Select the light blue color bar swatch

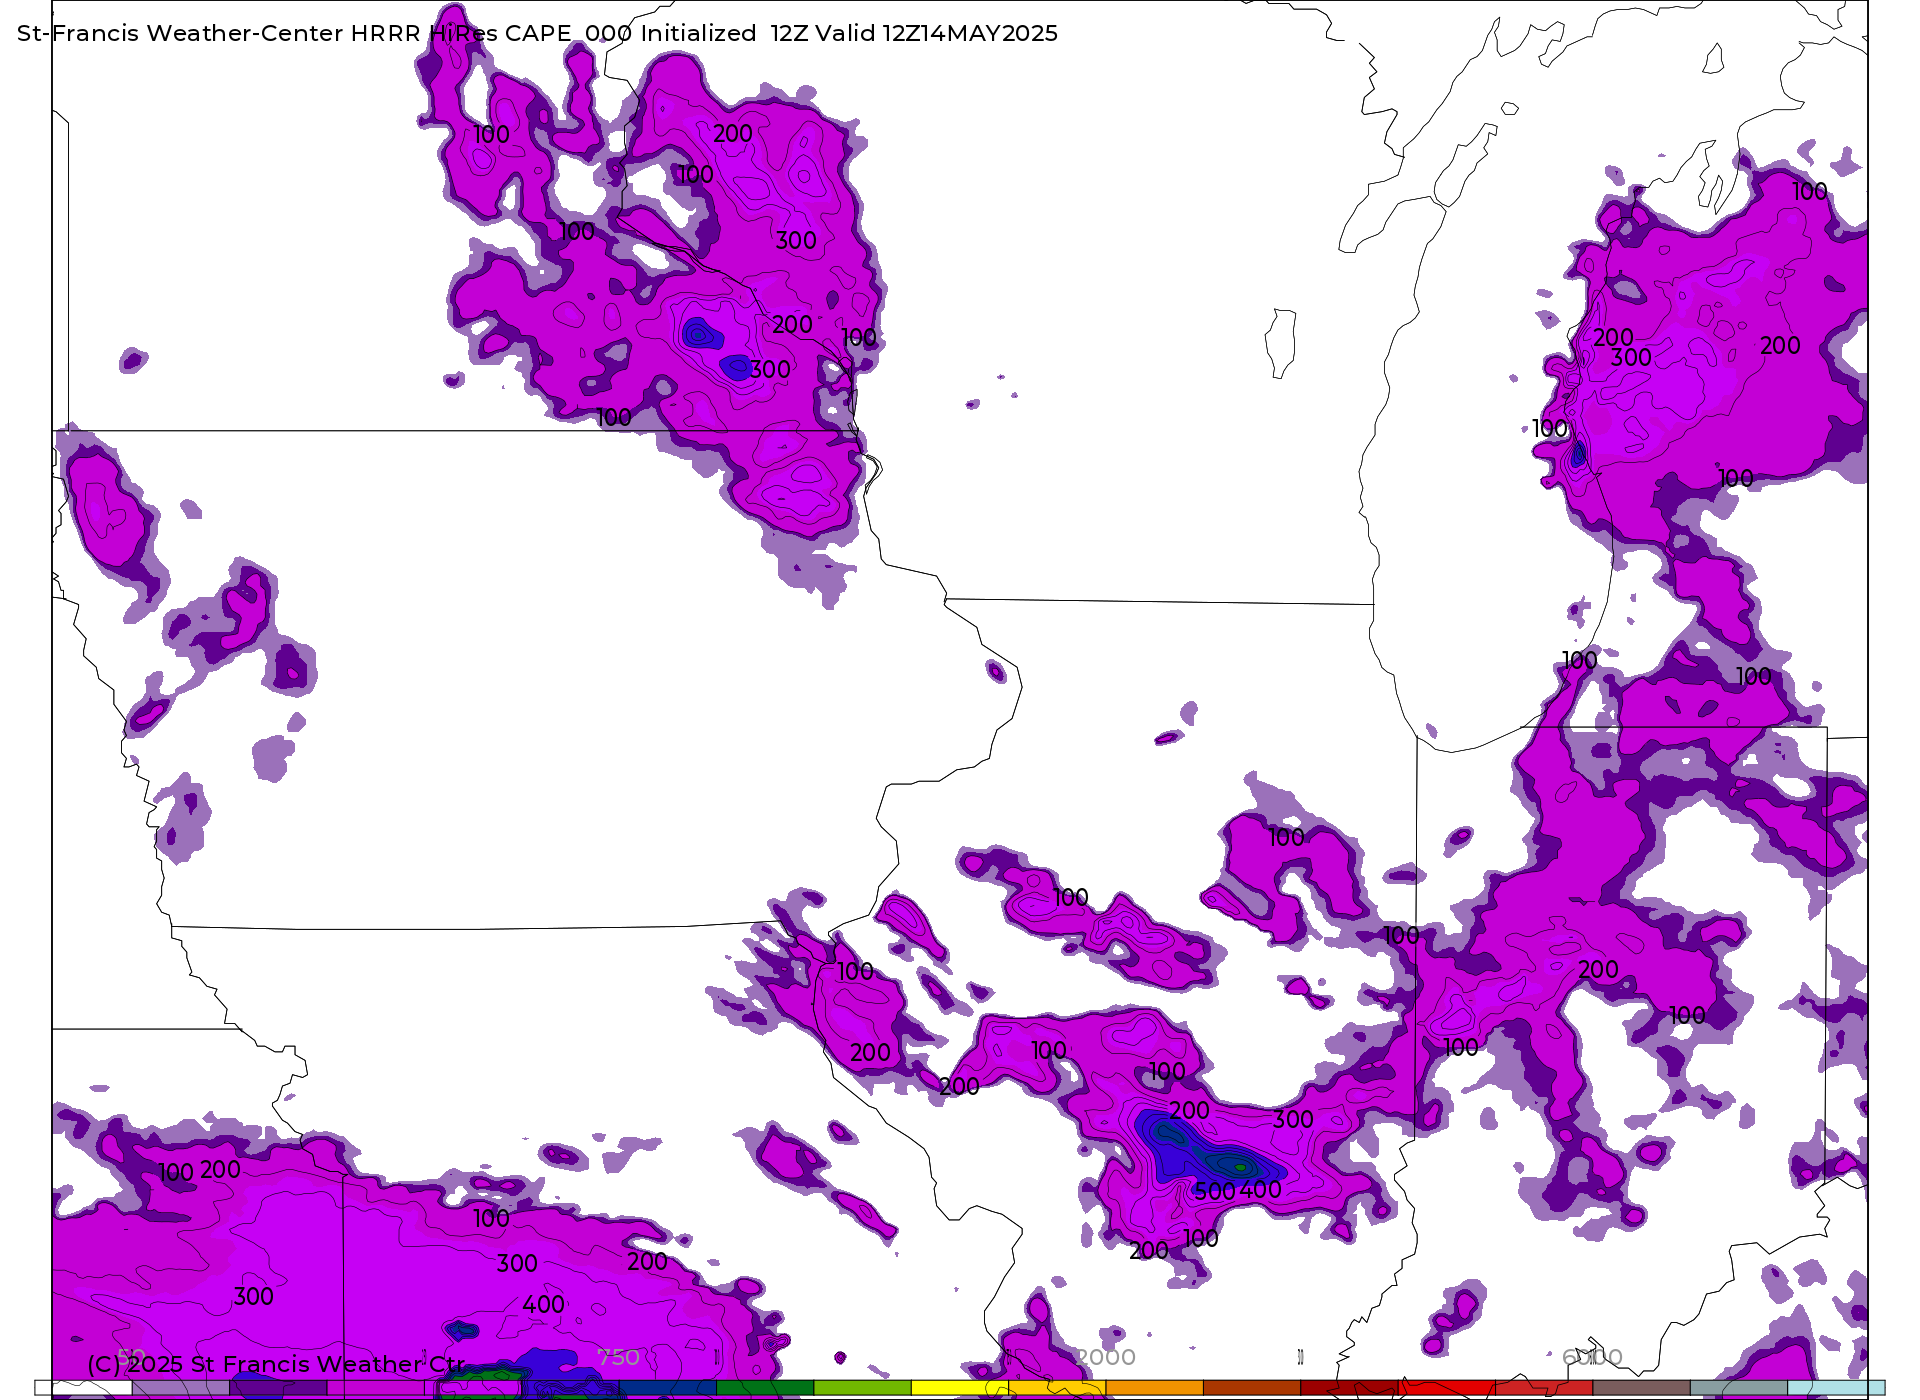(x=1836, y=1388)
